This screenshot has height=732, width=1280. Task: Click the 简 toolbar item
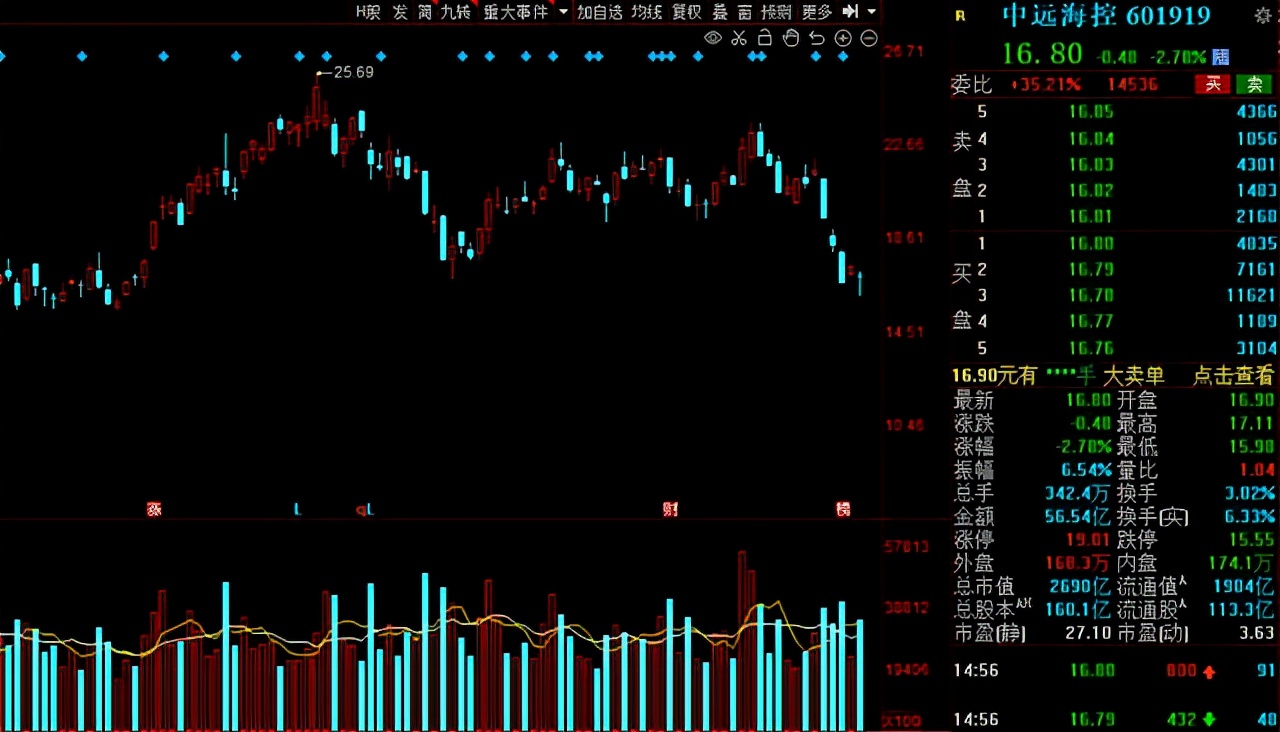pos(425,12)
